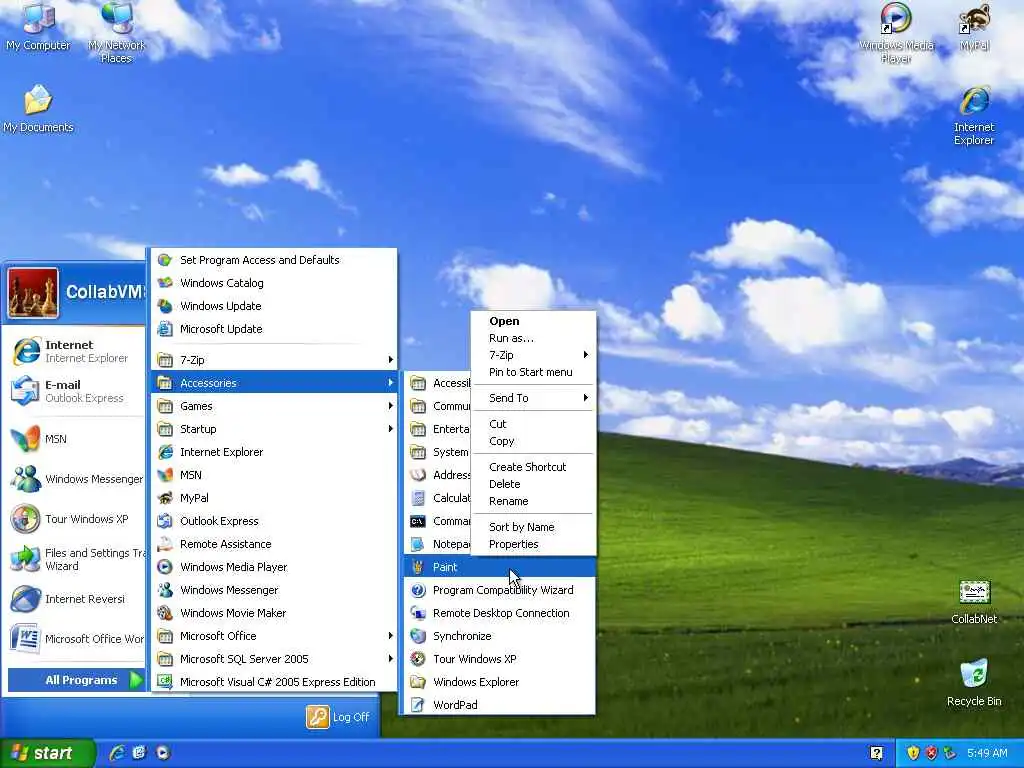Open Program Compatibility Wizard
The height and width of the screenshot is (768, 1024).
500,590
